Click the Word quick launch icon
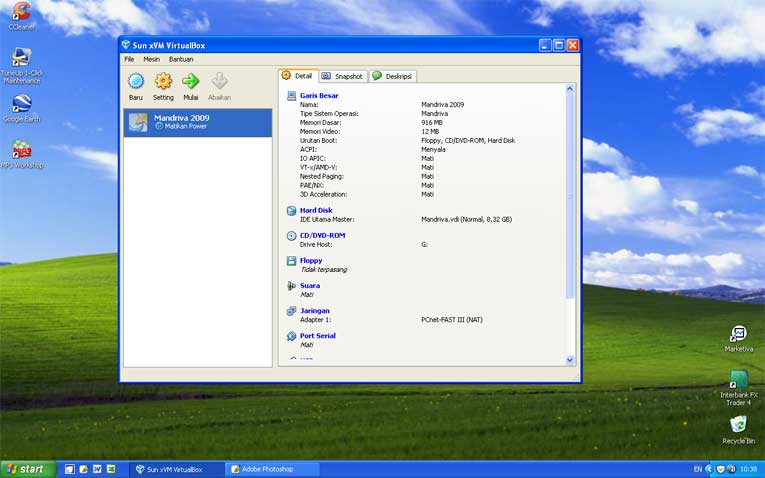765x478 pixels. 97,469
